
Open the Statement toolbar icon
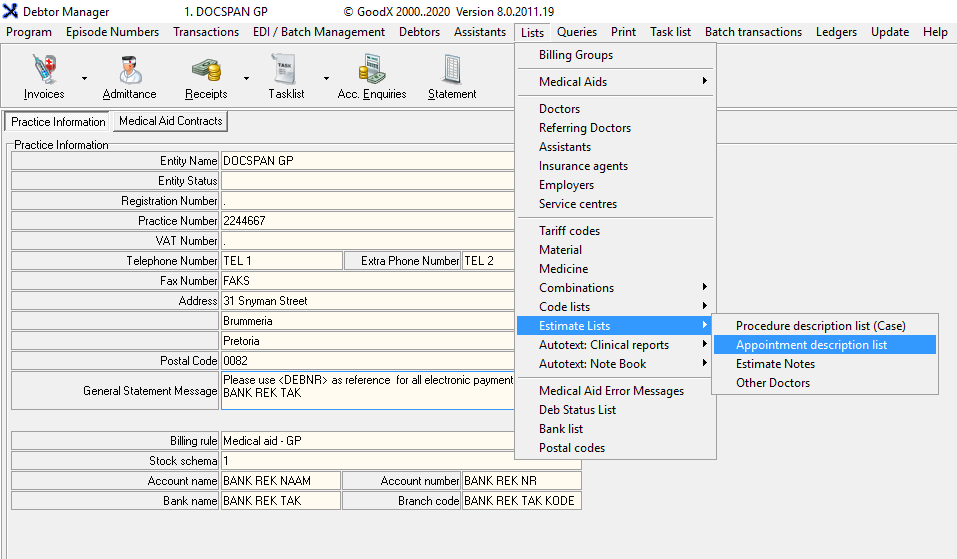[x=452, y=70]
